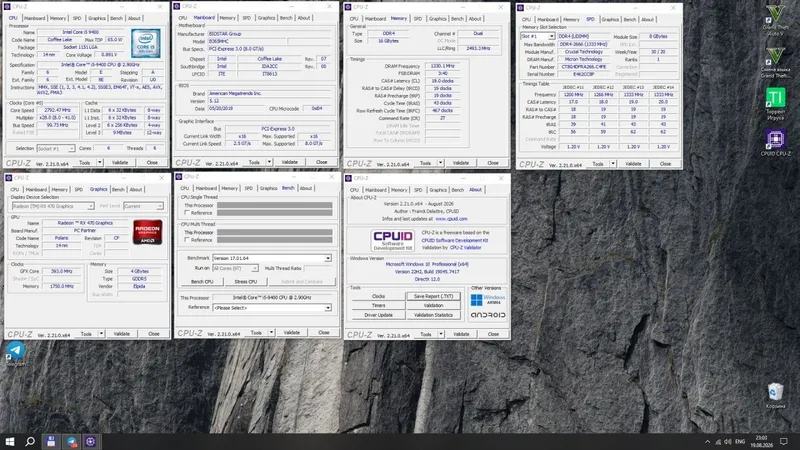800x450 pixels.
Task: Click the Driver Update button
Action: pos(378,315)
